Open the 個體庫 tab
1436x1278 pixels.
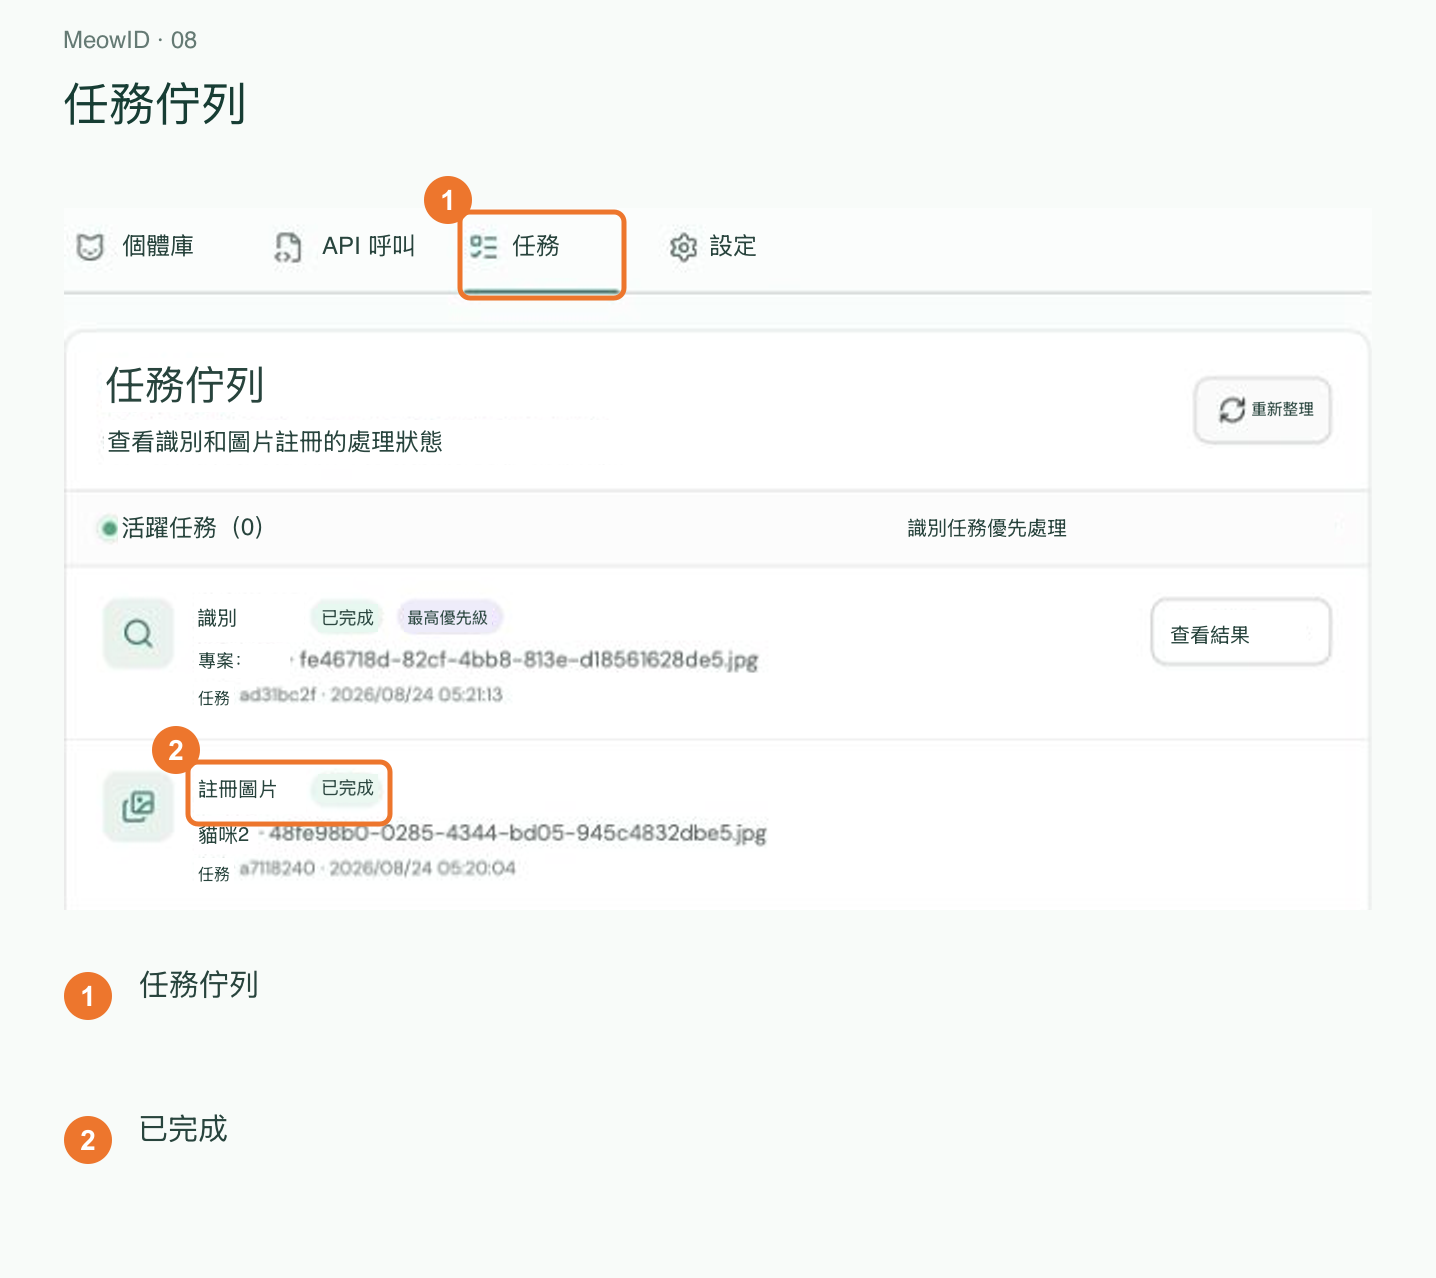(x=136, y=246)
